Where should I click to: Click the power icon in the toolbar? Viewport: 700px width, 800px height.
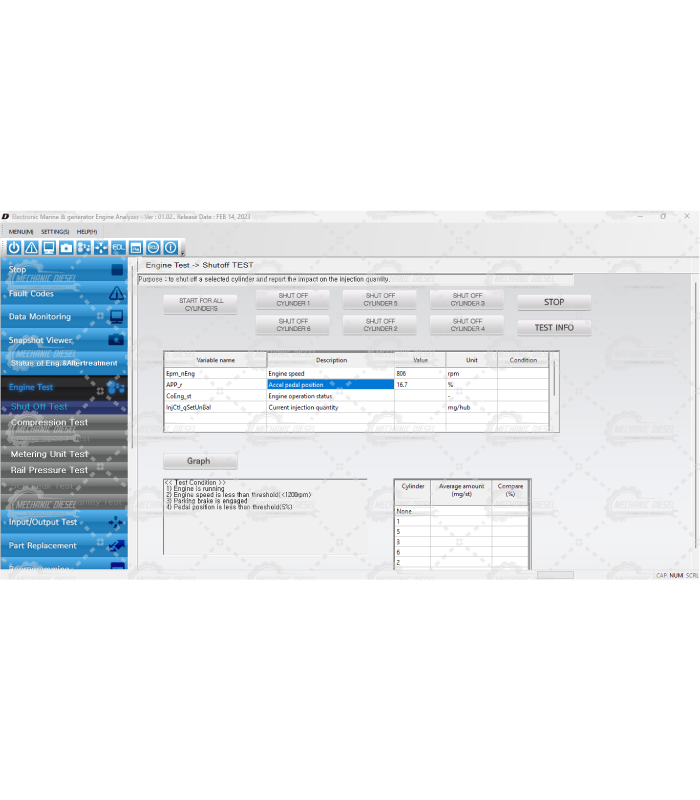click(14, 247)
